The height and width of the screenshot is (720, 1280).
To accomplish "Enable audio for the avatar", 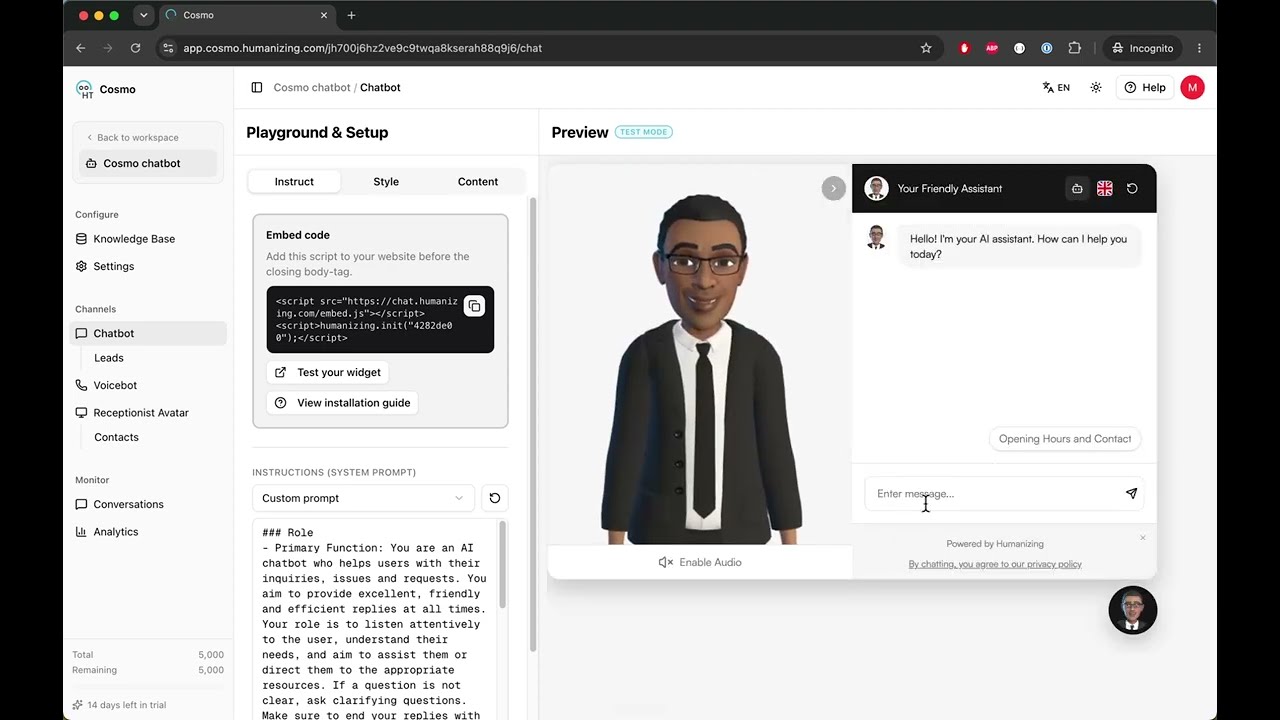I will (700, 562).
